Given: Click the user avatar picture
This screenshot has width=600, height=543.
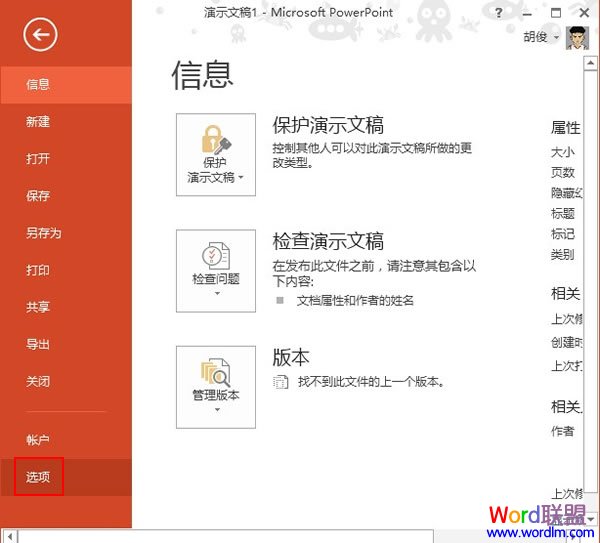Looking at the screenshot, I should tap(577, 38).
